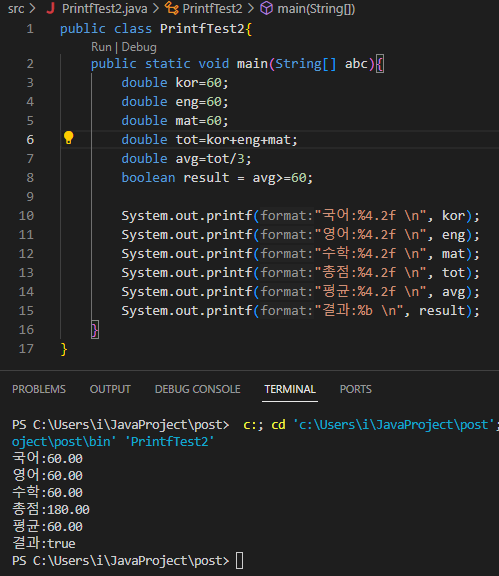
Task: Expand the PrintfTest2.java breadcrumb item
Action: pyautogui.click(x=104, y=8)
